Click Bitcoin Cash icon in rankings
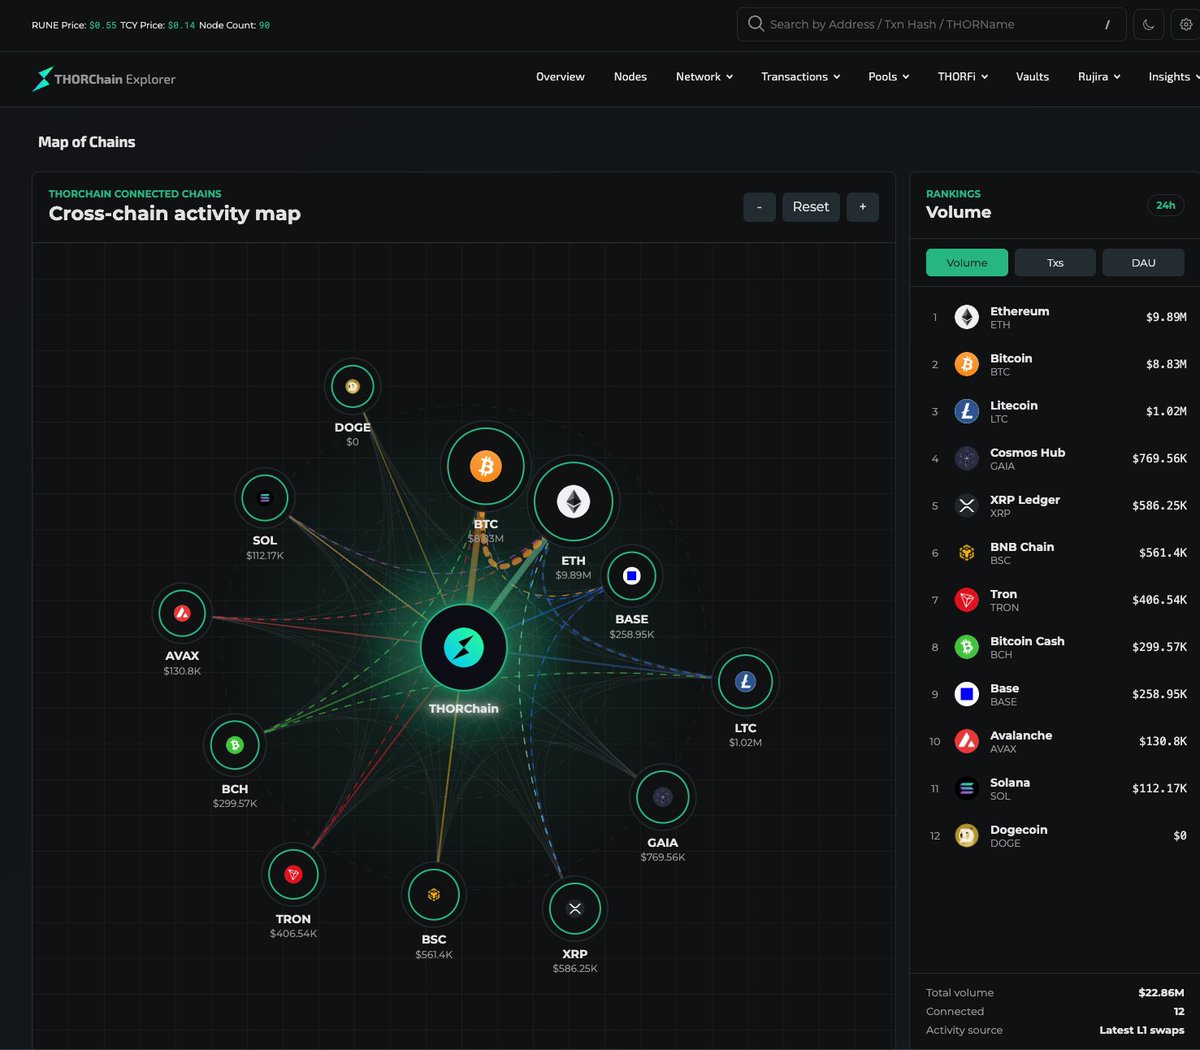This screenshot has width=1200, height=1050. pos(966,647)
